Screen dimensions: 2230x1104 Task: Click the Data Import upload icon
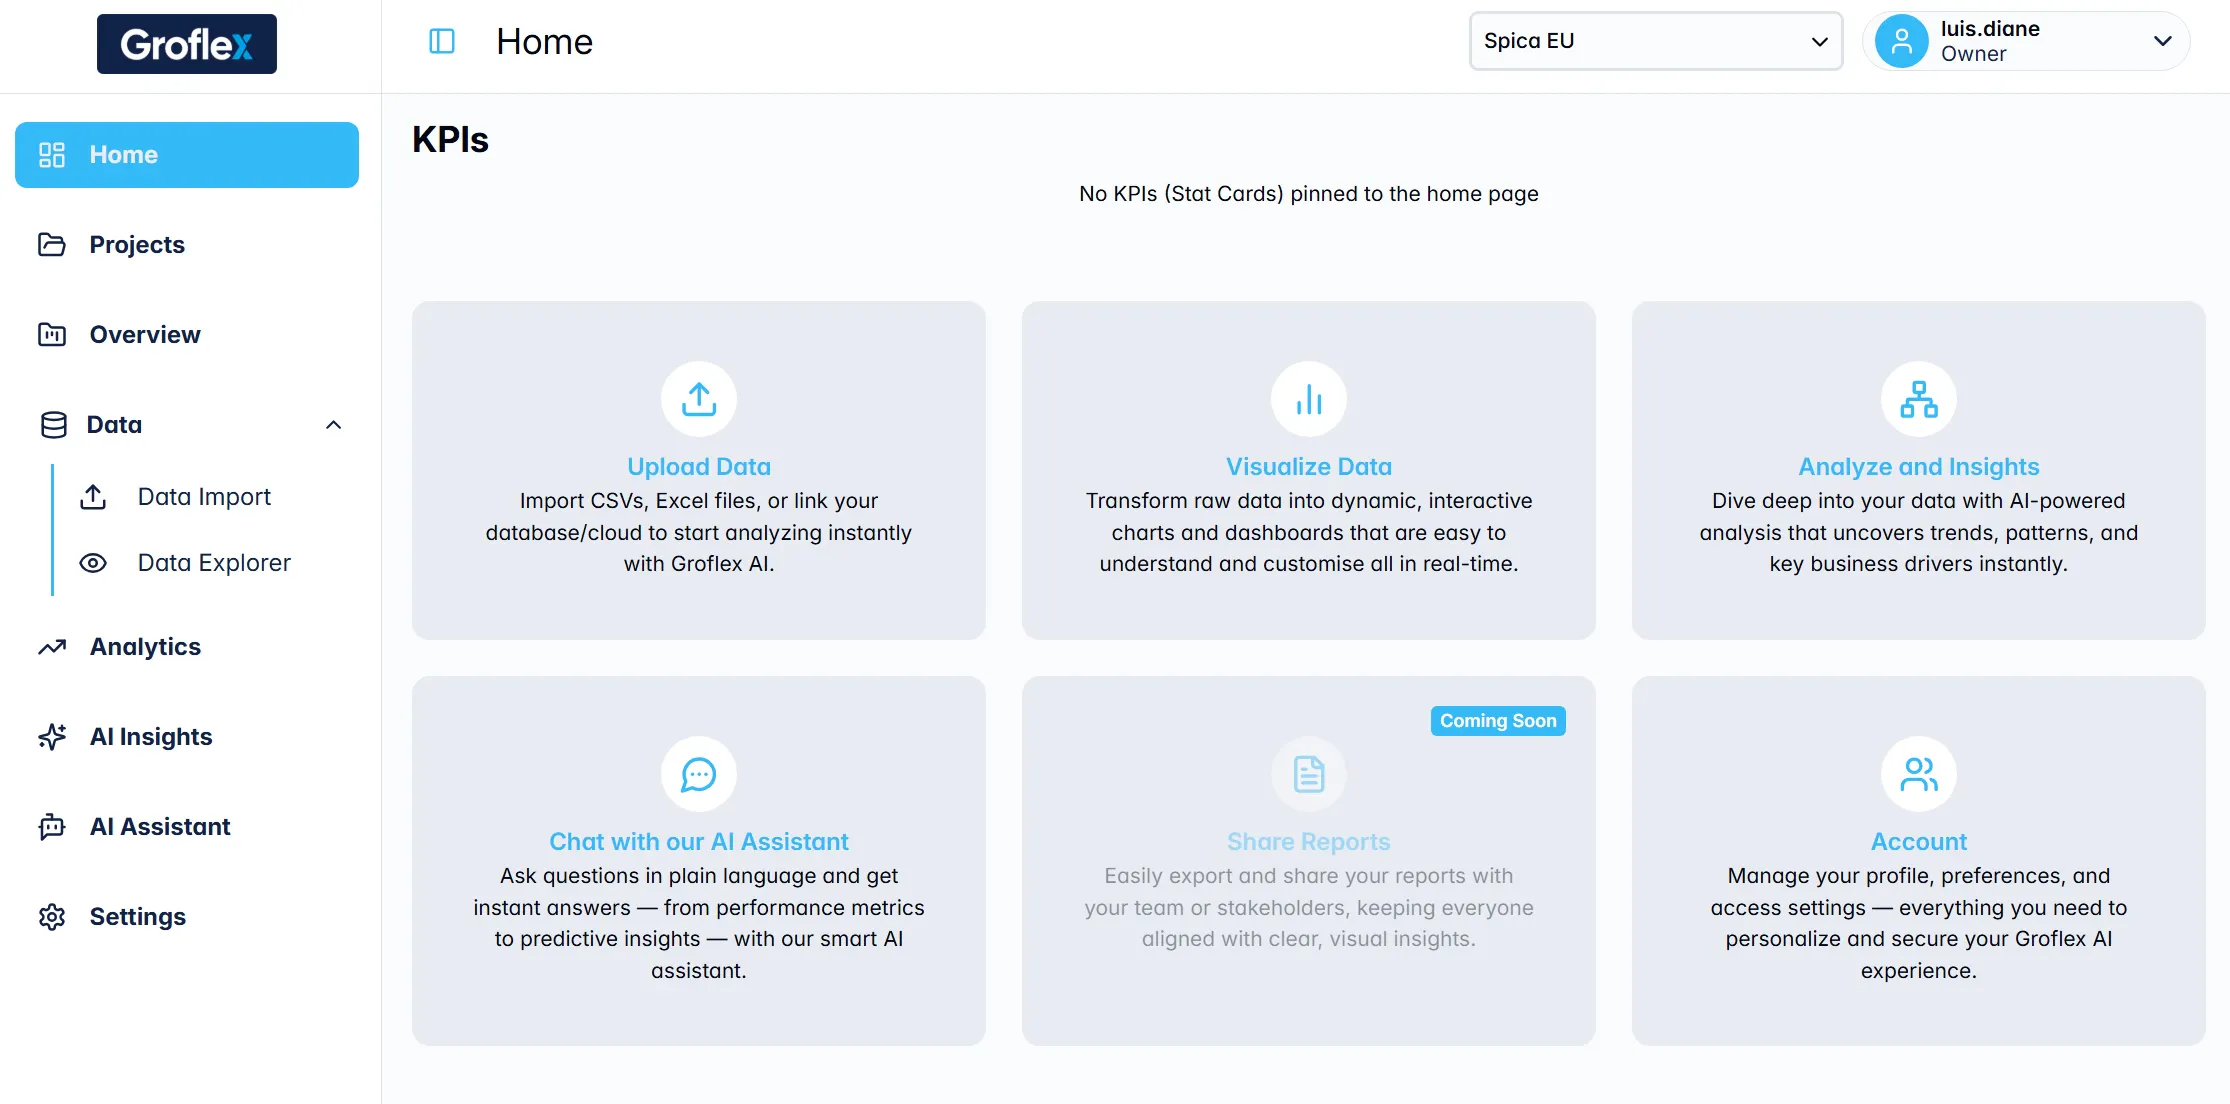(x=93, y=497)
